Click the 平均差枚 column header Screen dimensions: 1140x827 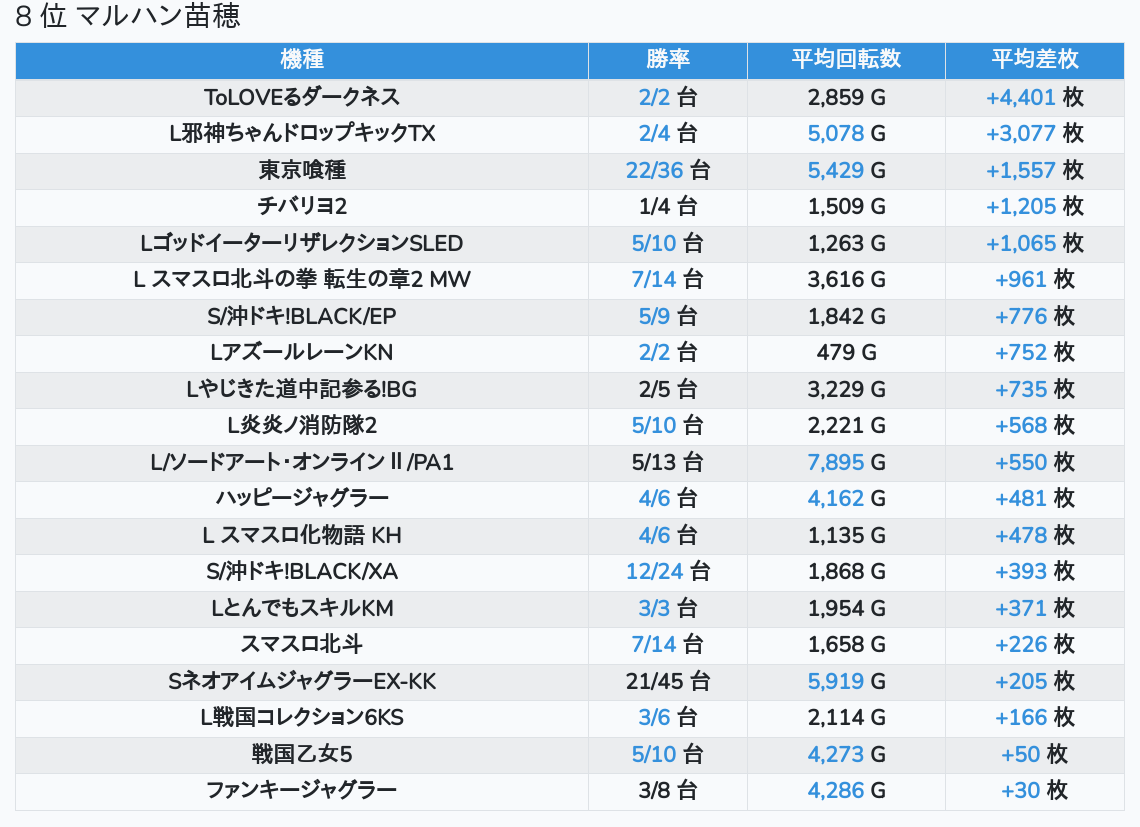tap(1035, 60)
